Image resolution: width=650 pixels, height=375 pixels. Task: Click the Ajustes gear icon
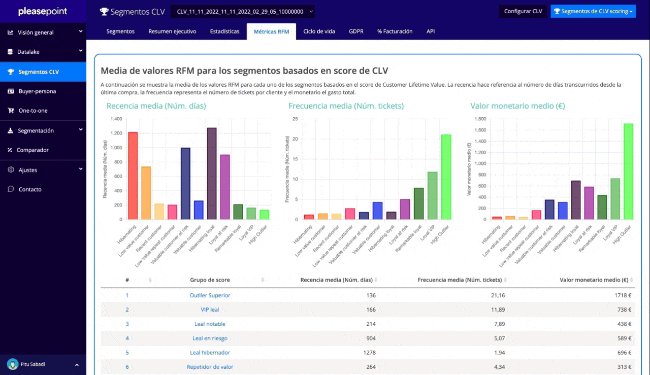11,169
